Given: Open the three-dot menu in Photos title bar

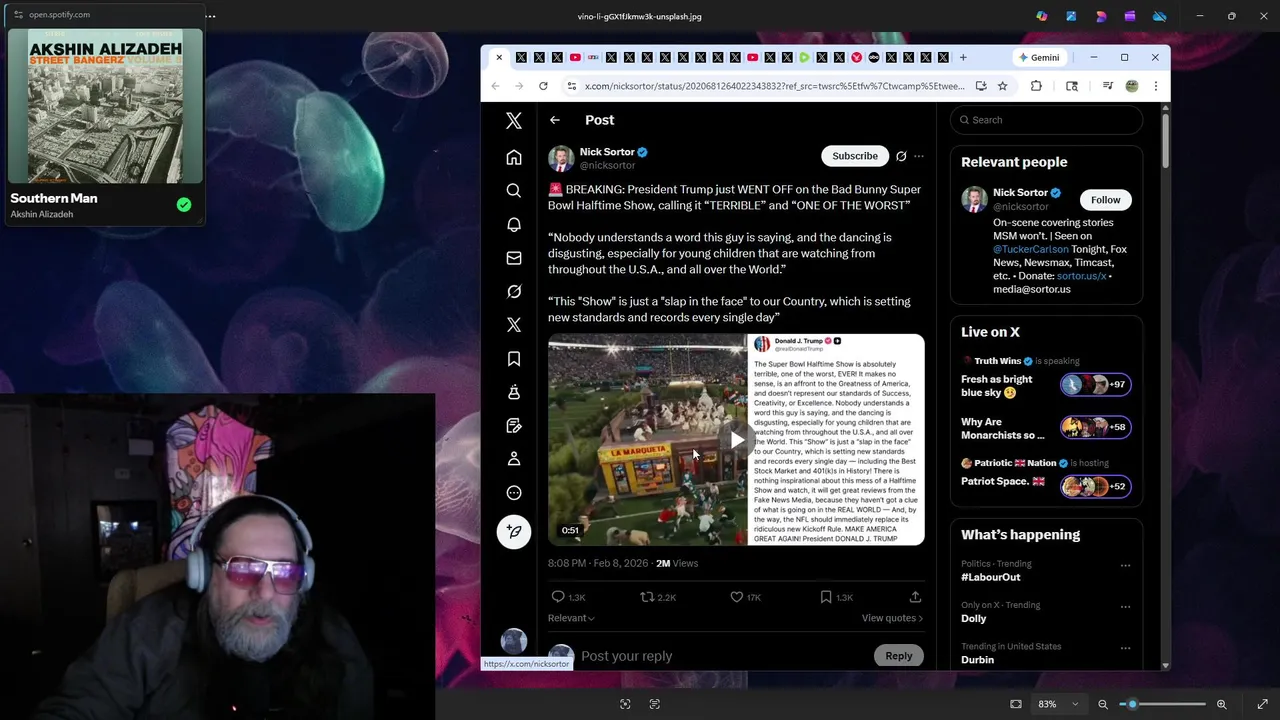Looking at the screenshot, I should tap(210, 16).
